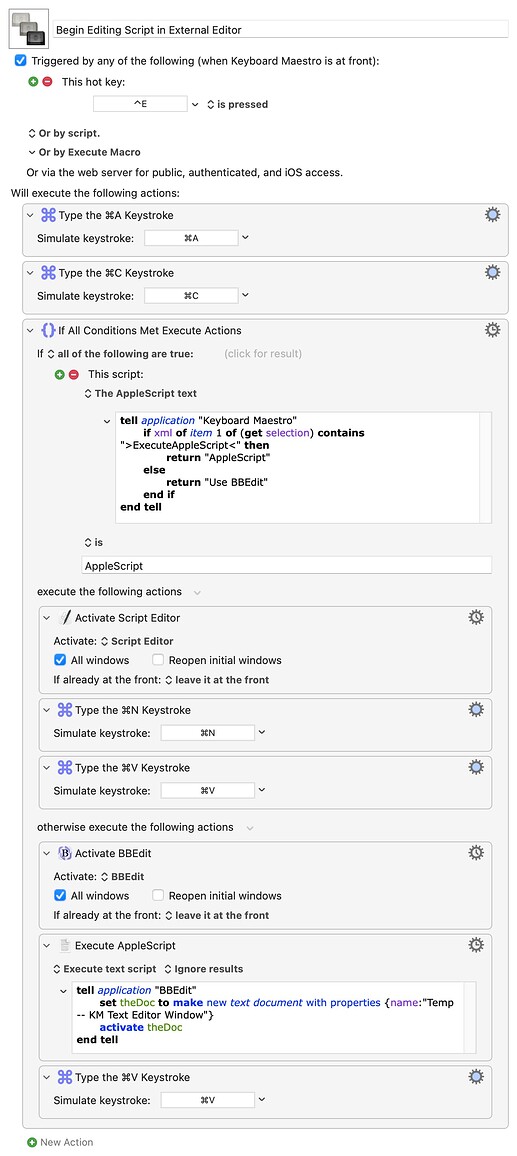This screenshot has height=1156, width=517.
Task: Open 'execute the following actions' chevron menu
Action: pyautogui.click(x=197, y=592)
